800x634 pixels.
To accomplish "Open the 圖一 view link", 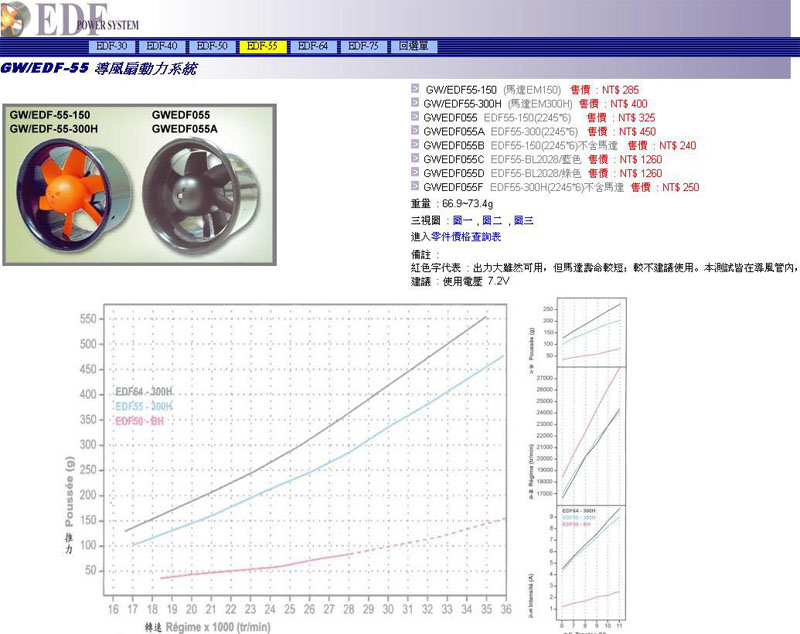I will [x=463, y=220].
